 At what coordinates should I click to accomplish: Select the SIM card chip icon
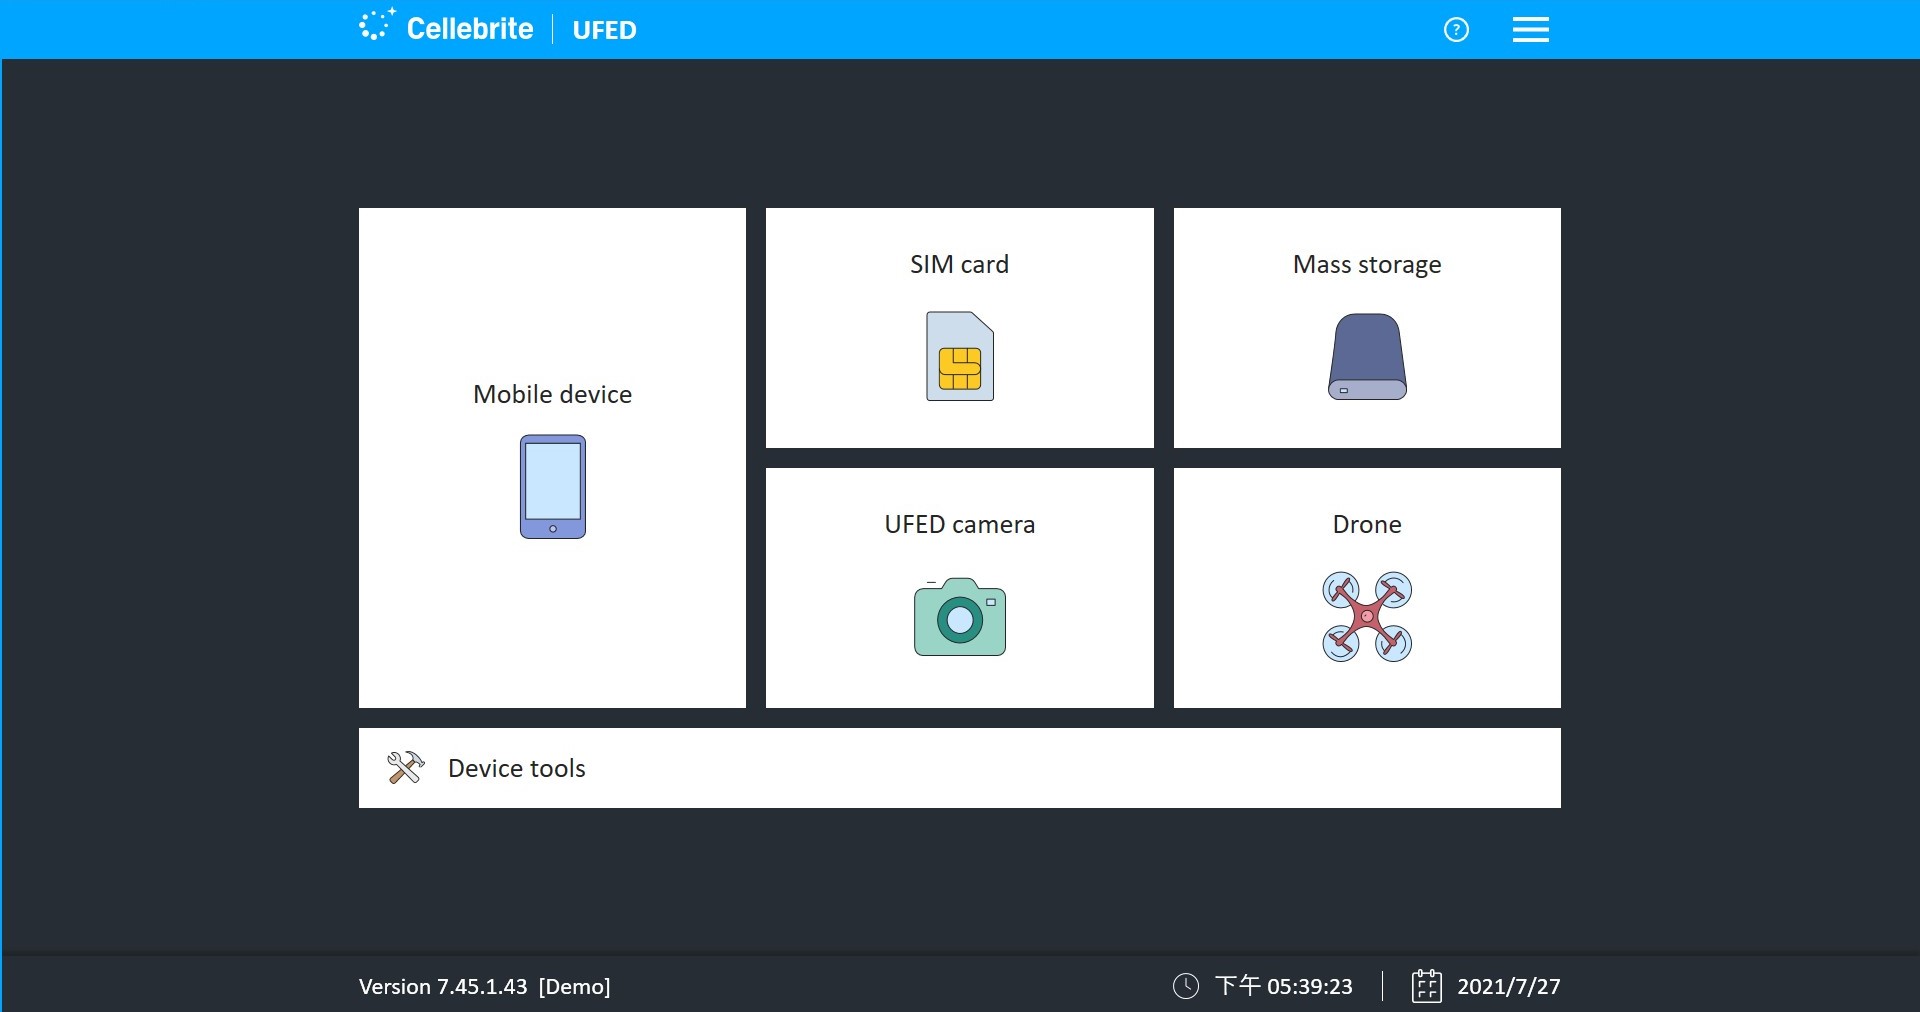click(960, 356)
